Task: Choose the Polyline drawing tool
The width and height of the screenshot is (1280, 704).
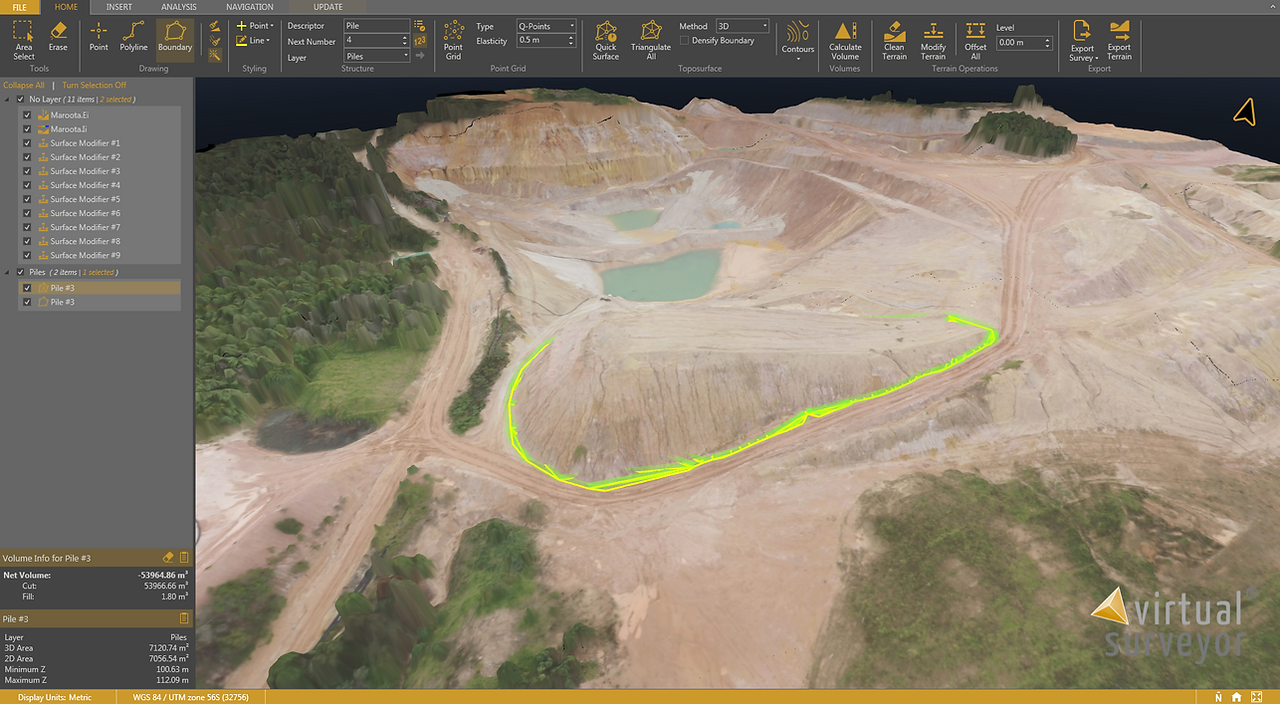Action: click(x=133, y=37)
